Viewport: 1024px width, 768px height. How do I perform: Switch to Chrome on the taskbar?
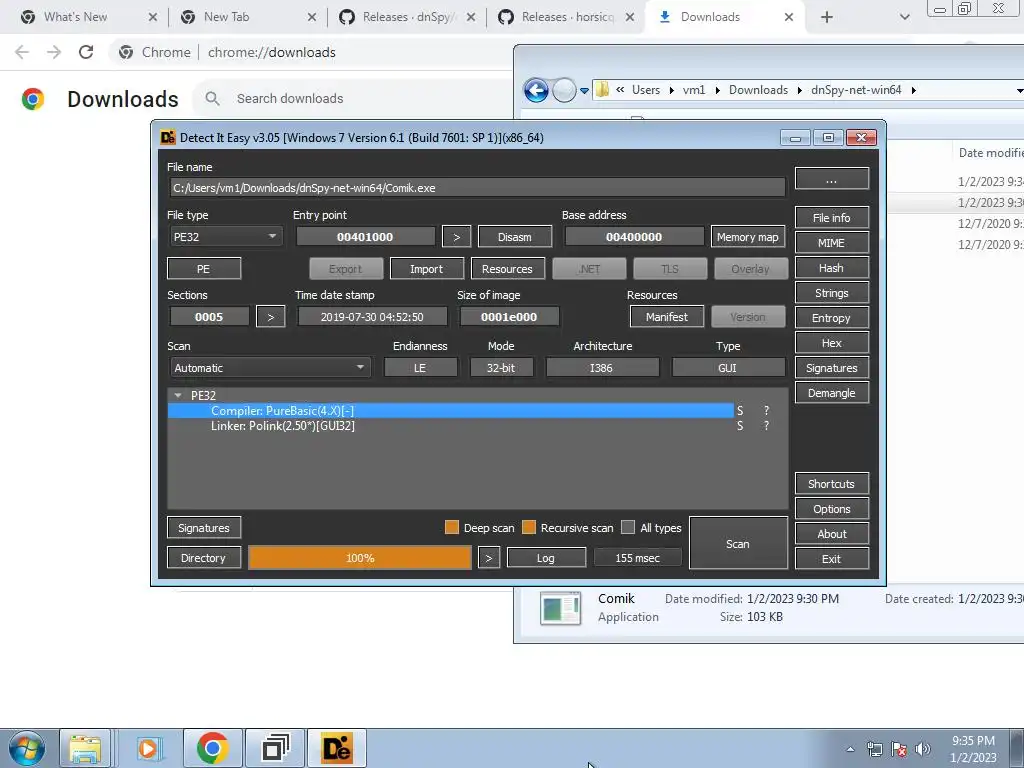coord(212,748)
